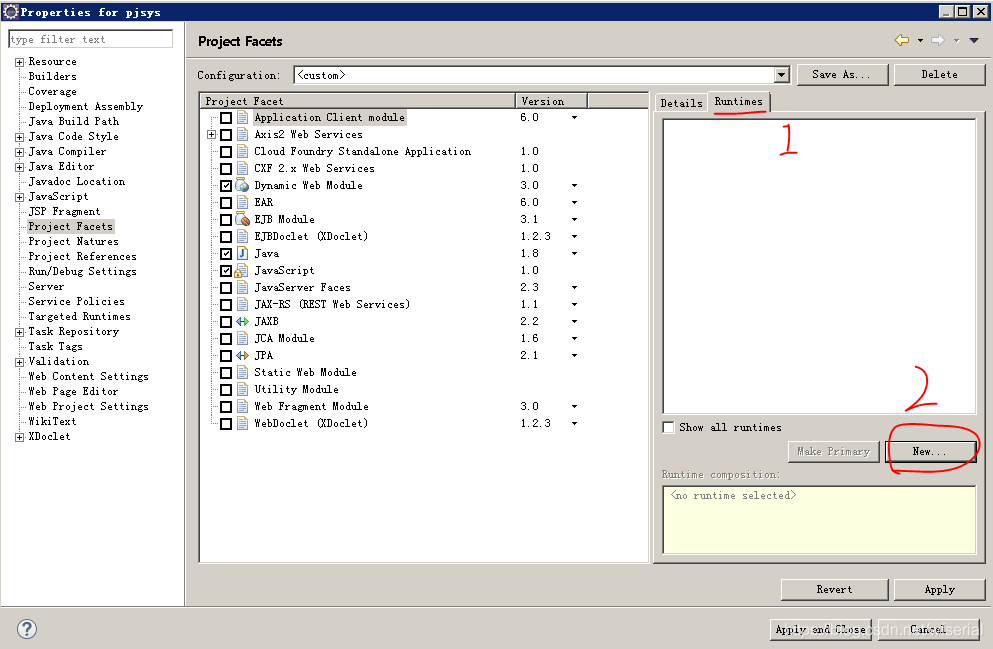This screenshot has height=649, width=993.
Task: Toggle Show all runtimes checkbox
Action: 668,427
